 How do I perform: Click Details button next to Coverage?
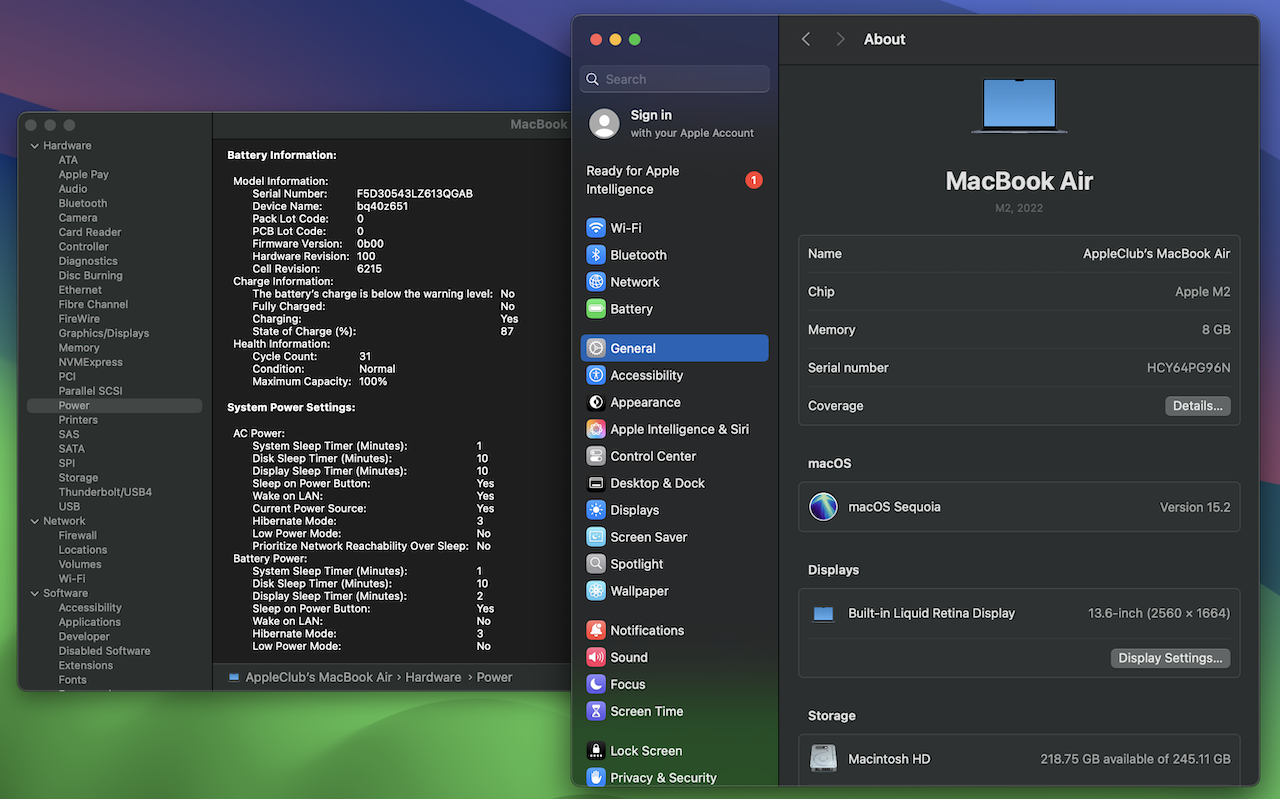(x=1197, y=406)
